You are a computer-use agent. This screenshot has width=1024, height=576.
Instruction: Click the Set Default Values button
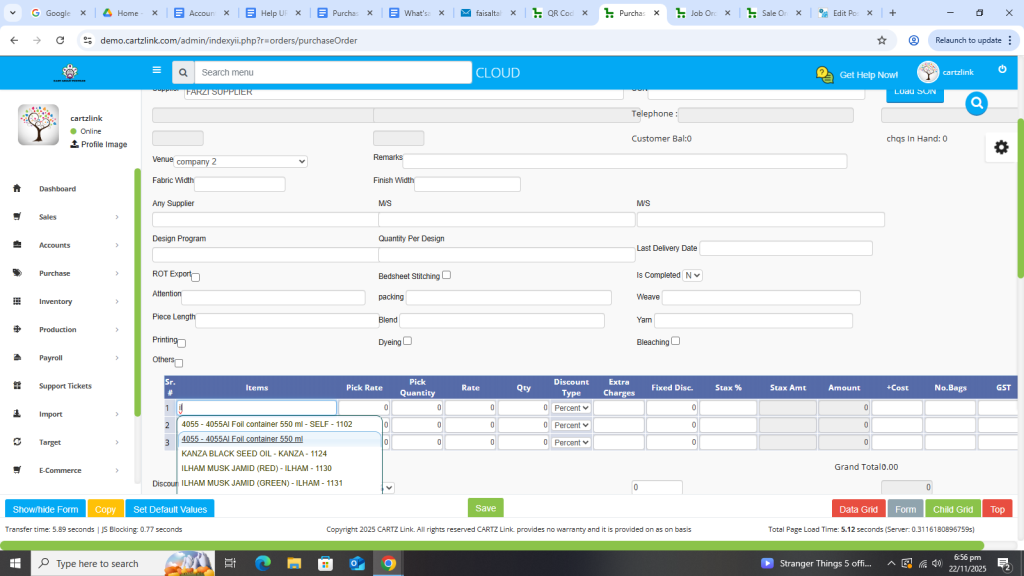click(170, 509)
